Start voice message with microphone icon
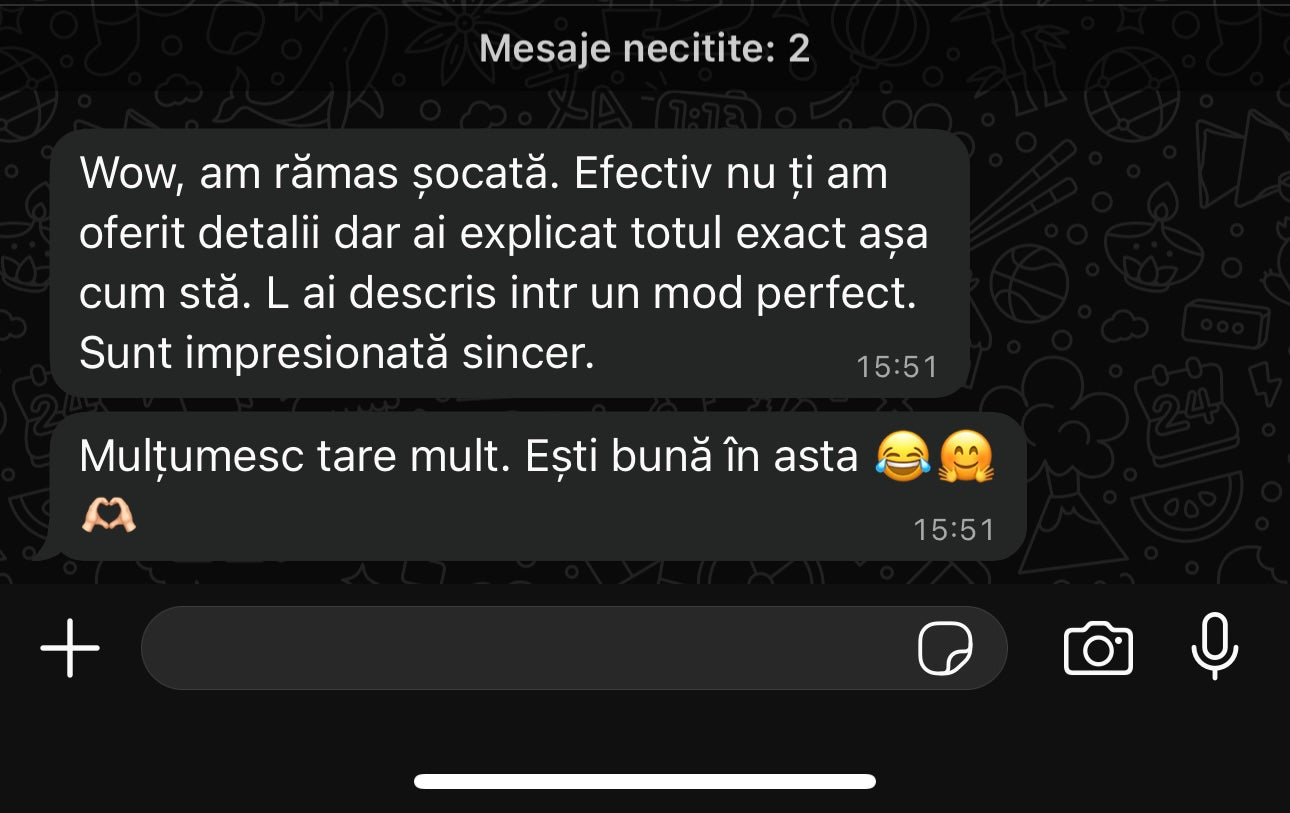 (1215, 647)
